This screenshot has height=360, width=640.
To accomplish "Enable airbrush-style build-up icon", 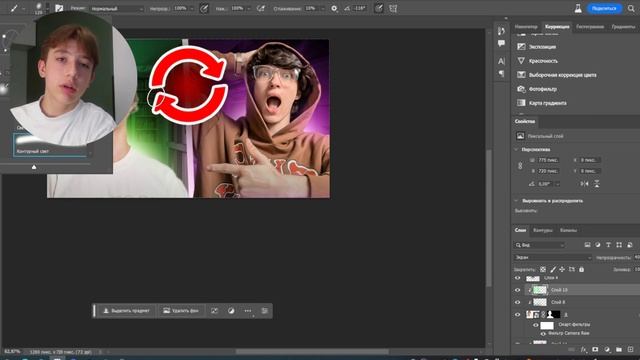I will tap(260, 8).
